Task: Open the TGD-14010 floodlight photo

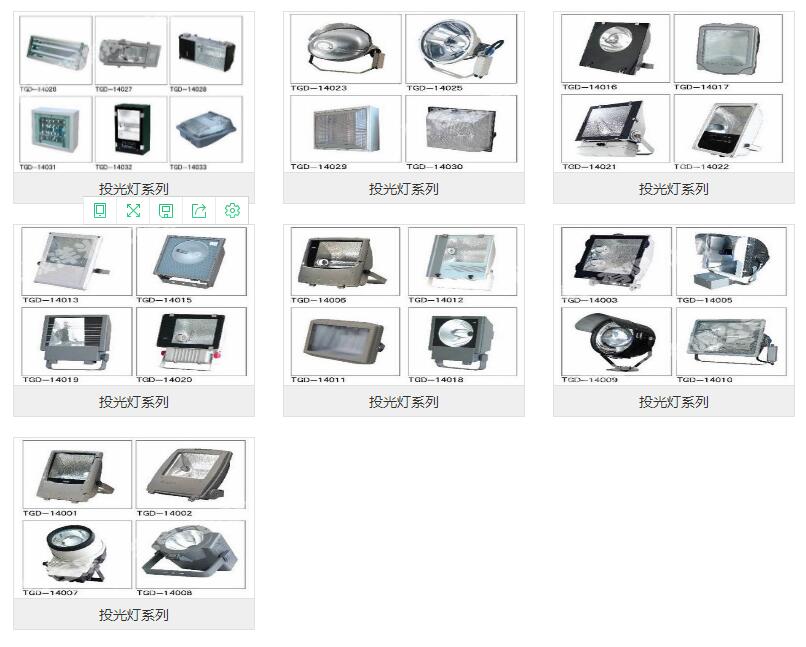Action: point(731,342)
